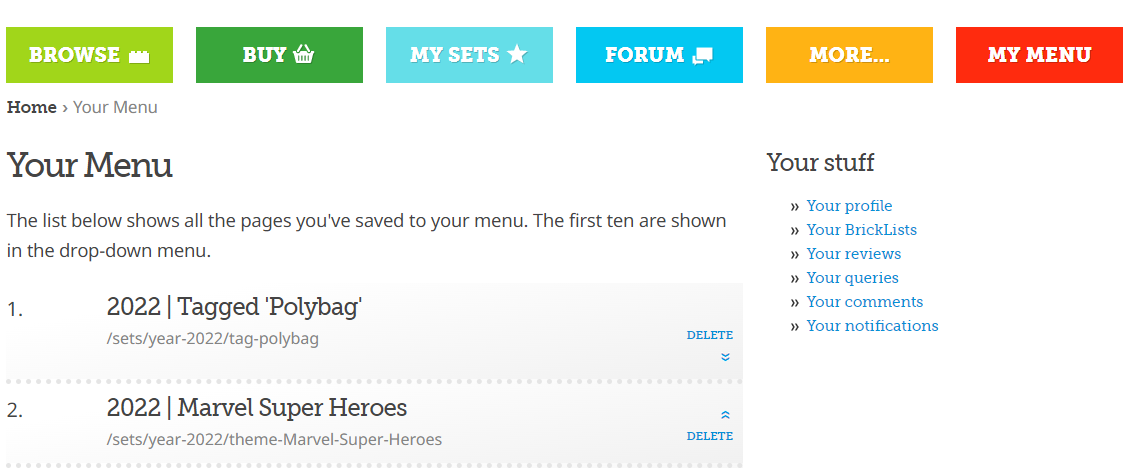Image resolution: width=1129 pixels, height=473 pixels.
Task: Open the 2022 Marvel Super Heroes saved page
Action: [257, 408]
